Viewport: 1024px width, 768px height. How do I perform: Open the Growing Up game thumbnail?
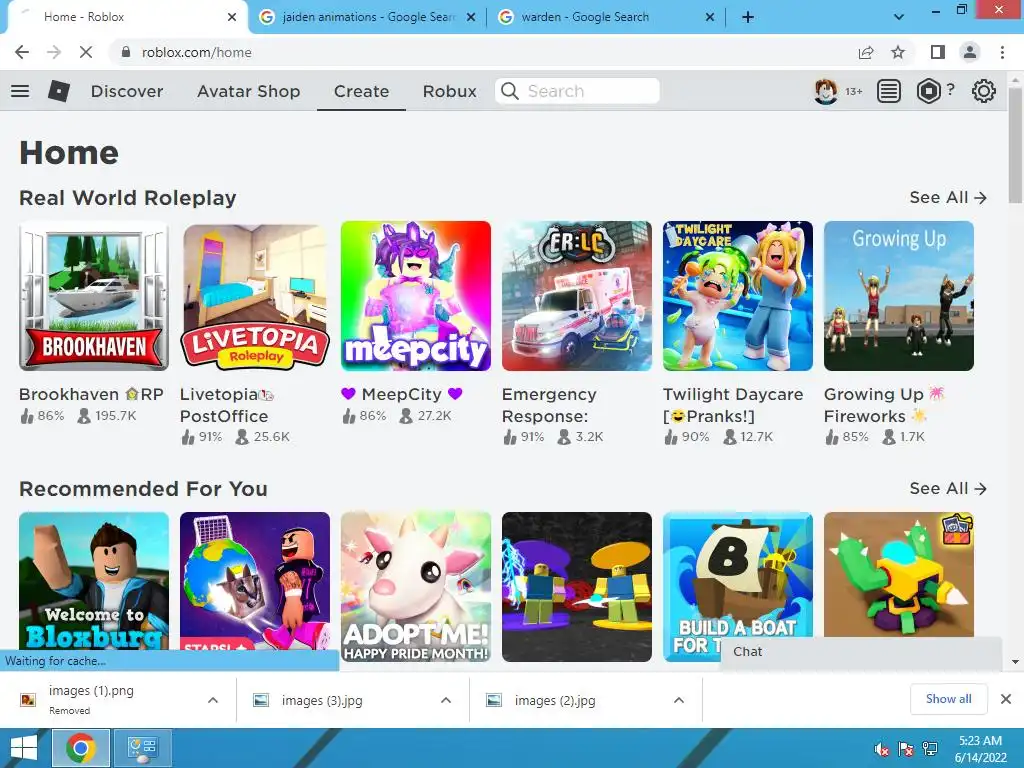coord(899,296)
